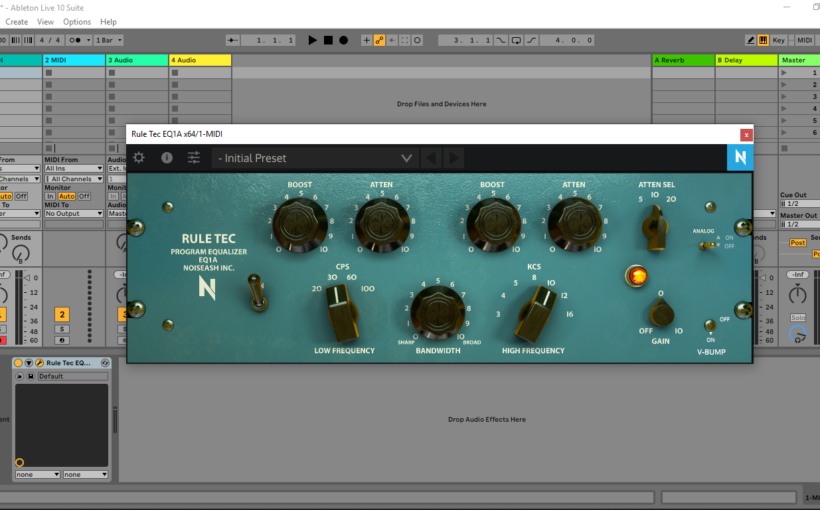Viewport: 820px width, 510px height.
Task: Go to previous preset arrow
Action: click(430, 158)
